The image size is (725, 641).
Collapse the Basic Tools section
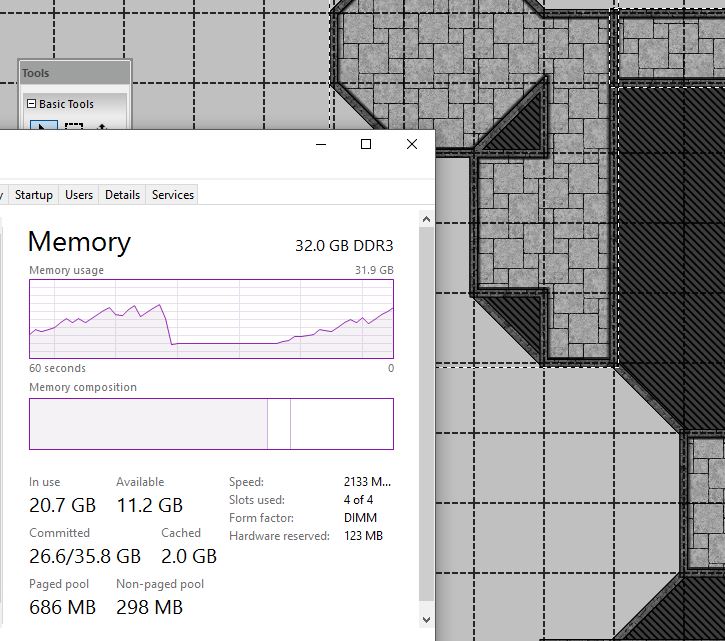pos(31,104)
